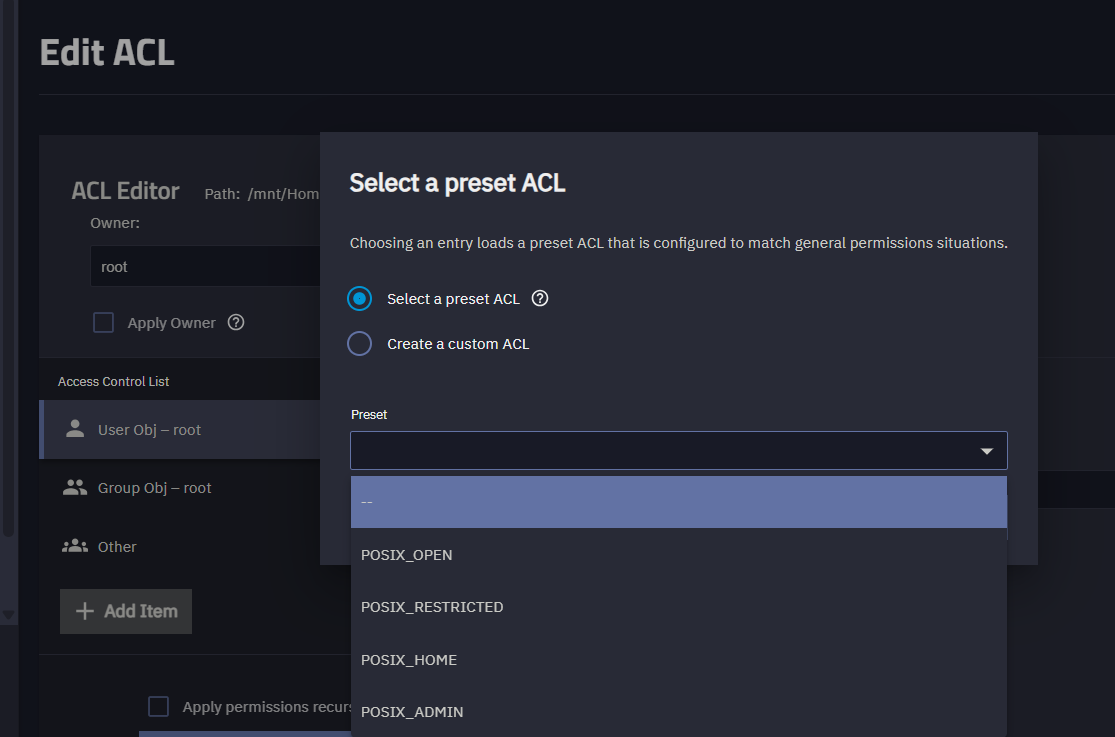Choose the blank '--' preset option
The height and width of the screenshot is (737, 1115).
click(x=678, y=502)
